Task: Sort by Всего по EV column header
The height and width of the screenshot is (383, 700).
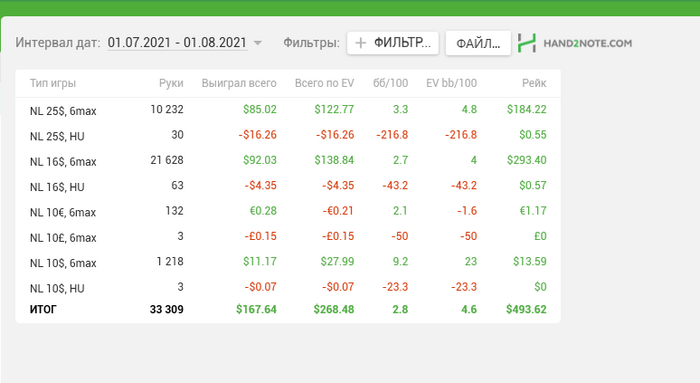Action: [324, 83]
